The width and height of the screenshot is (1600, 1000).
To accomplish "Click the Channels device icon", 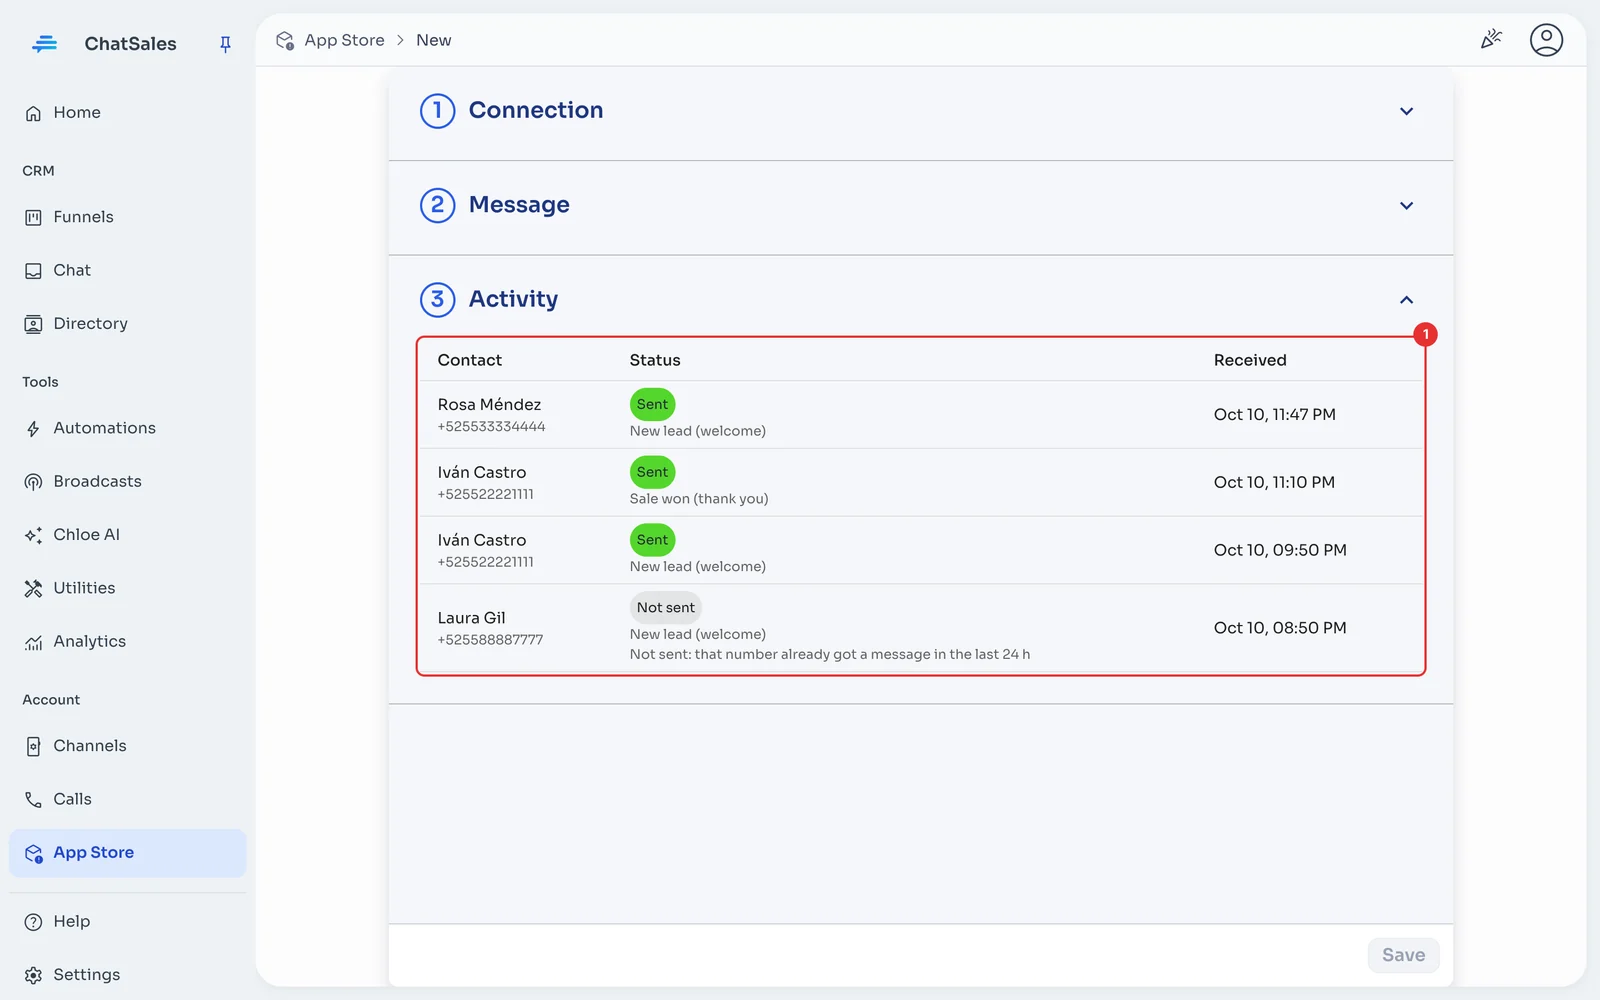I will [33, 746].
